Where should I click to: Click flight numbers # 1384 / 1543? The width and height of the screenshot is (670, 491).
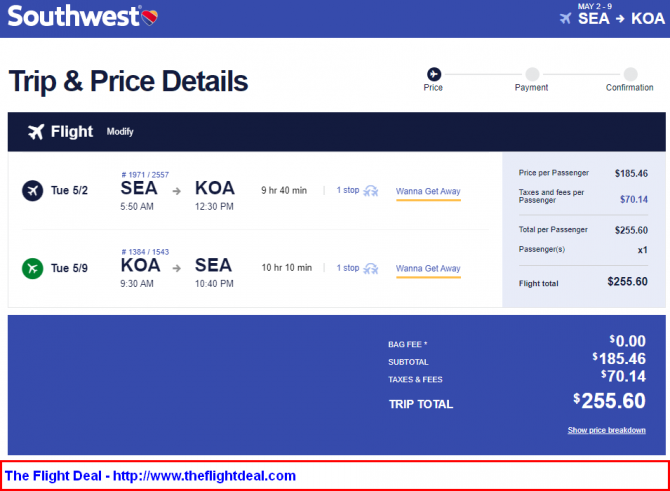(145, 252)
